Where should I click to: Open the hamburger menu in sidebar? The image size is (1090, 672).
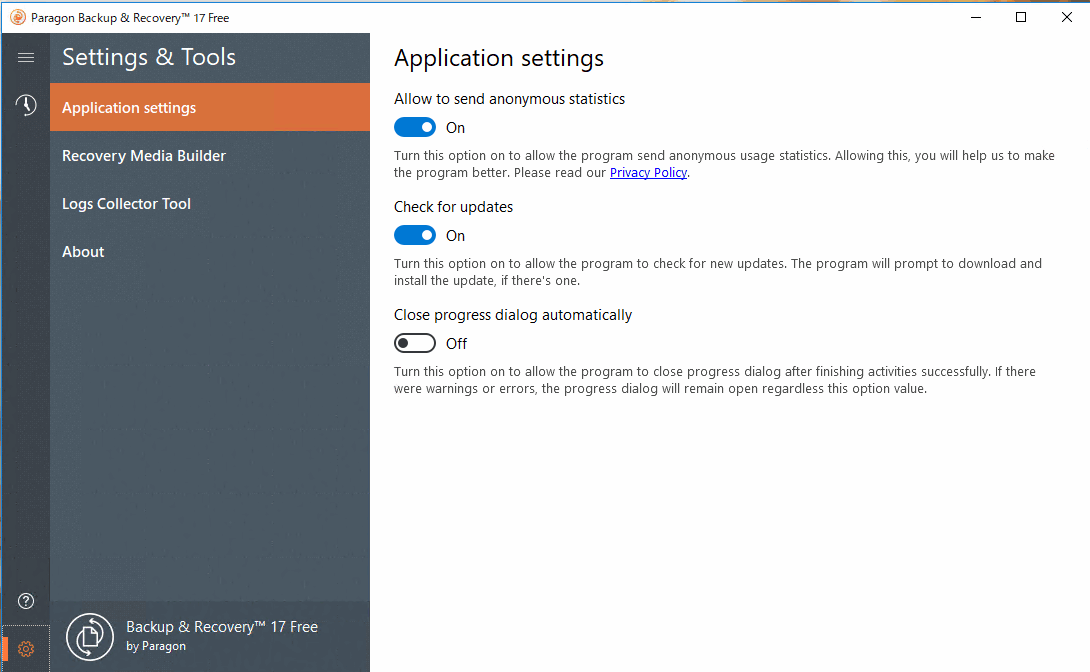coord(26,58)
